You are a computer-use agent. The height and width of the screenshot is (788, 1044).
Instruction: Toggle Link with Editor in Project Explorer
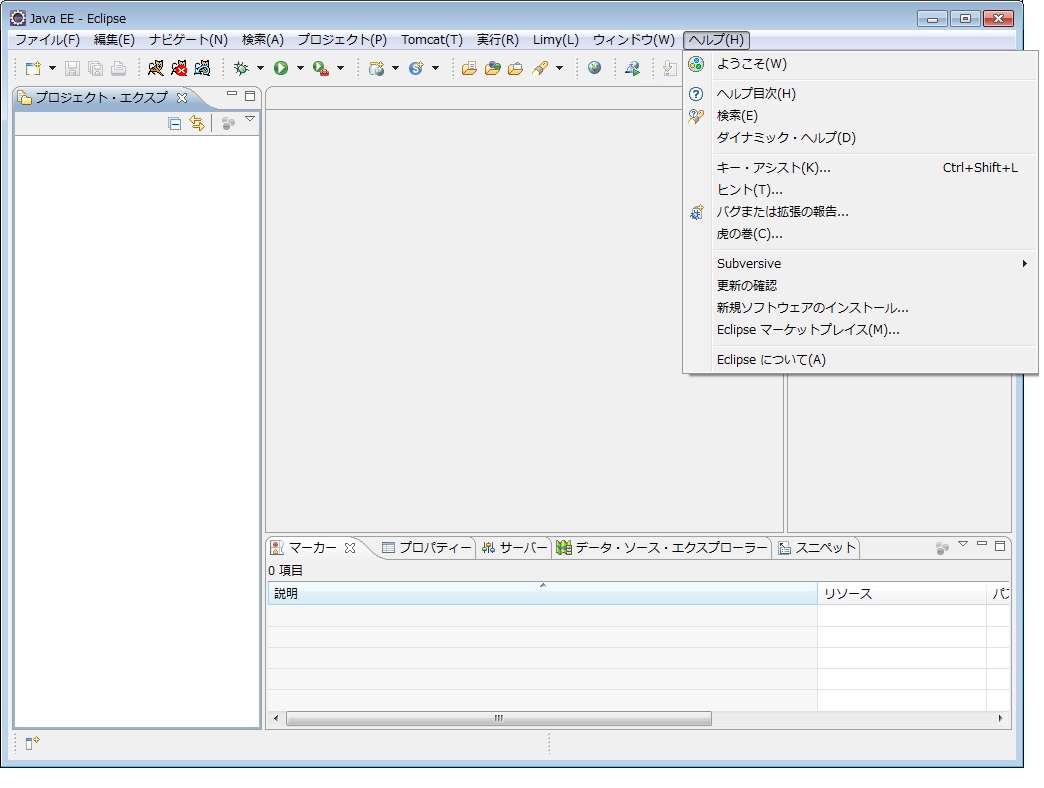pyautogui.click(x=197, y=123)
